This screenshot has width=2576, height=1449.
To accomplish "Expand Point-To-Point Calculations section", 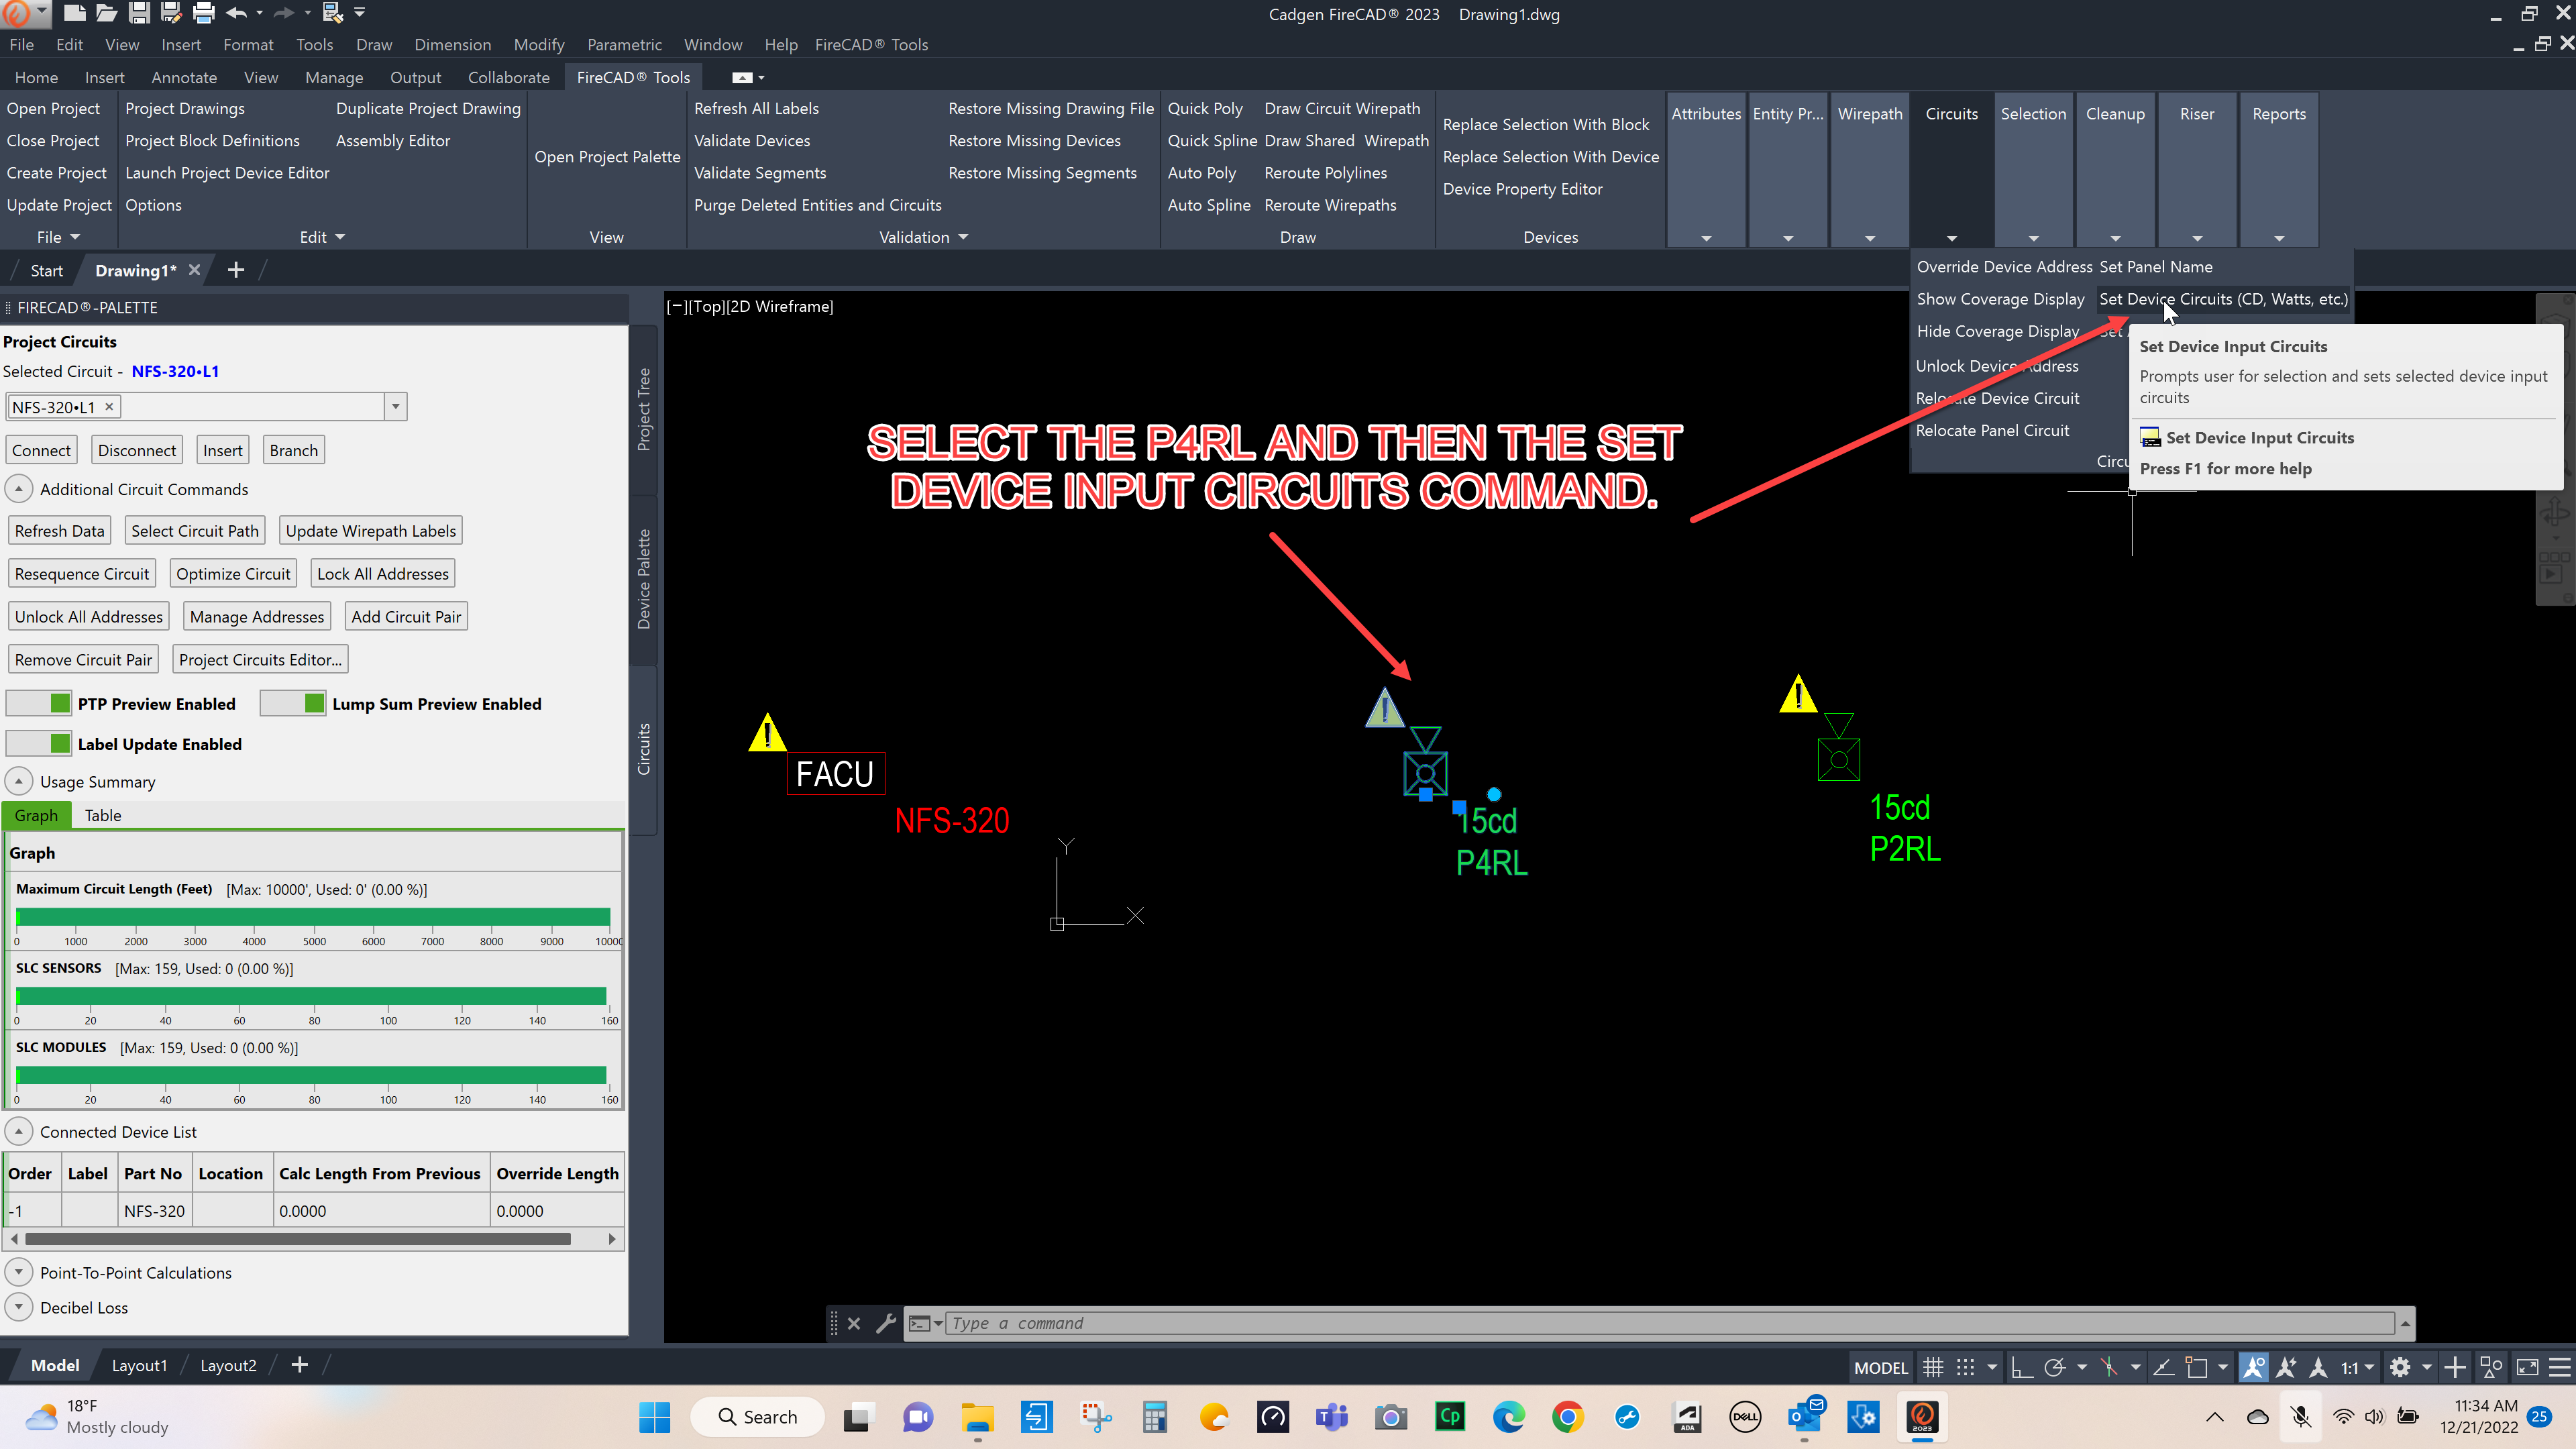I will (18, 1272).
